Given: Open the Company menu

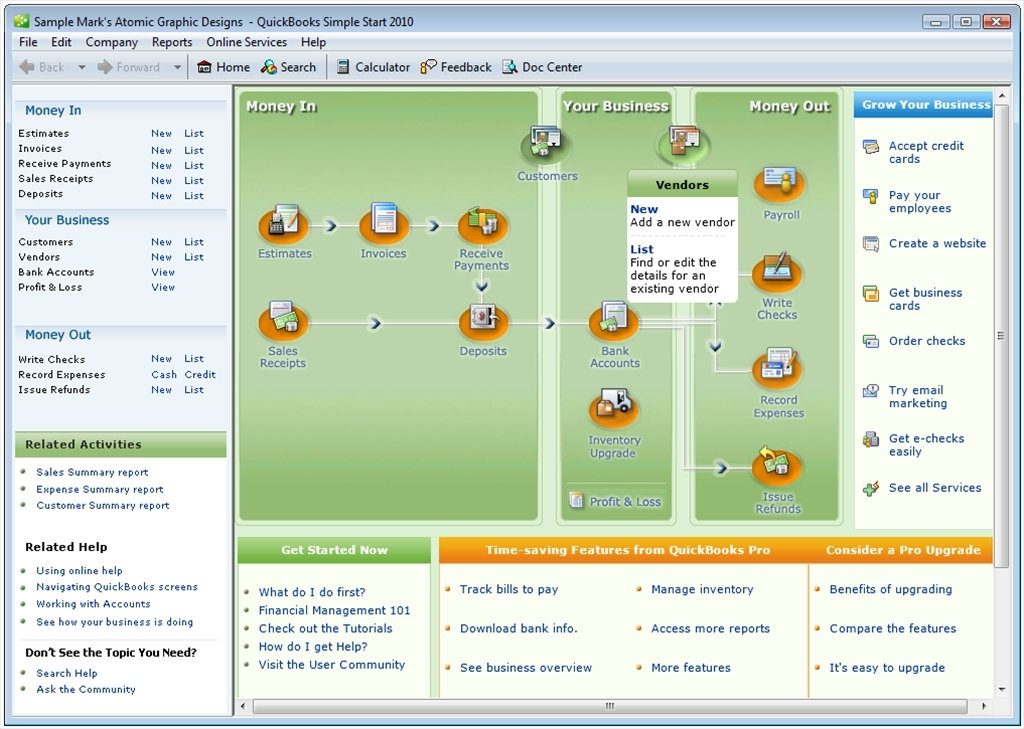Looking at the screenshot, I should point(112,42).
